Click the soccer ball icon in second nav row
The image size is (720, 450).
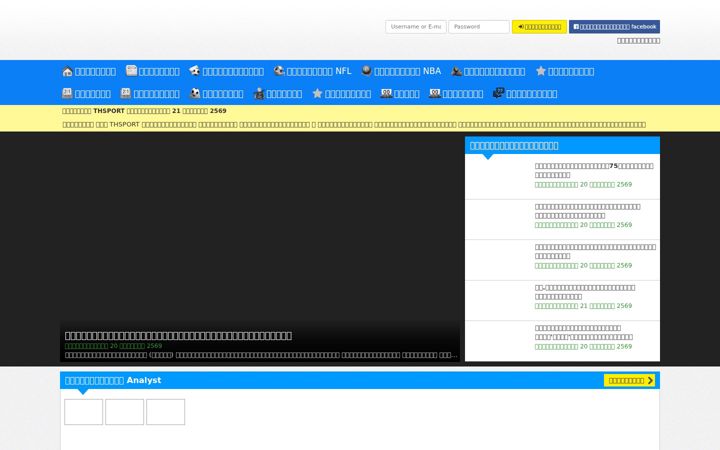(x=195, y=93)
